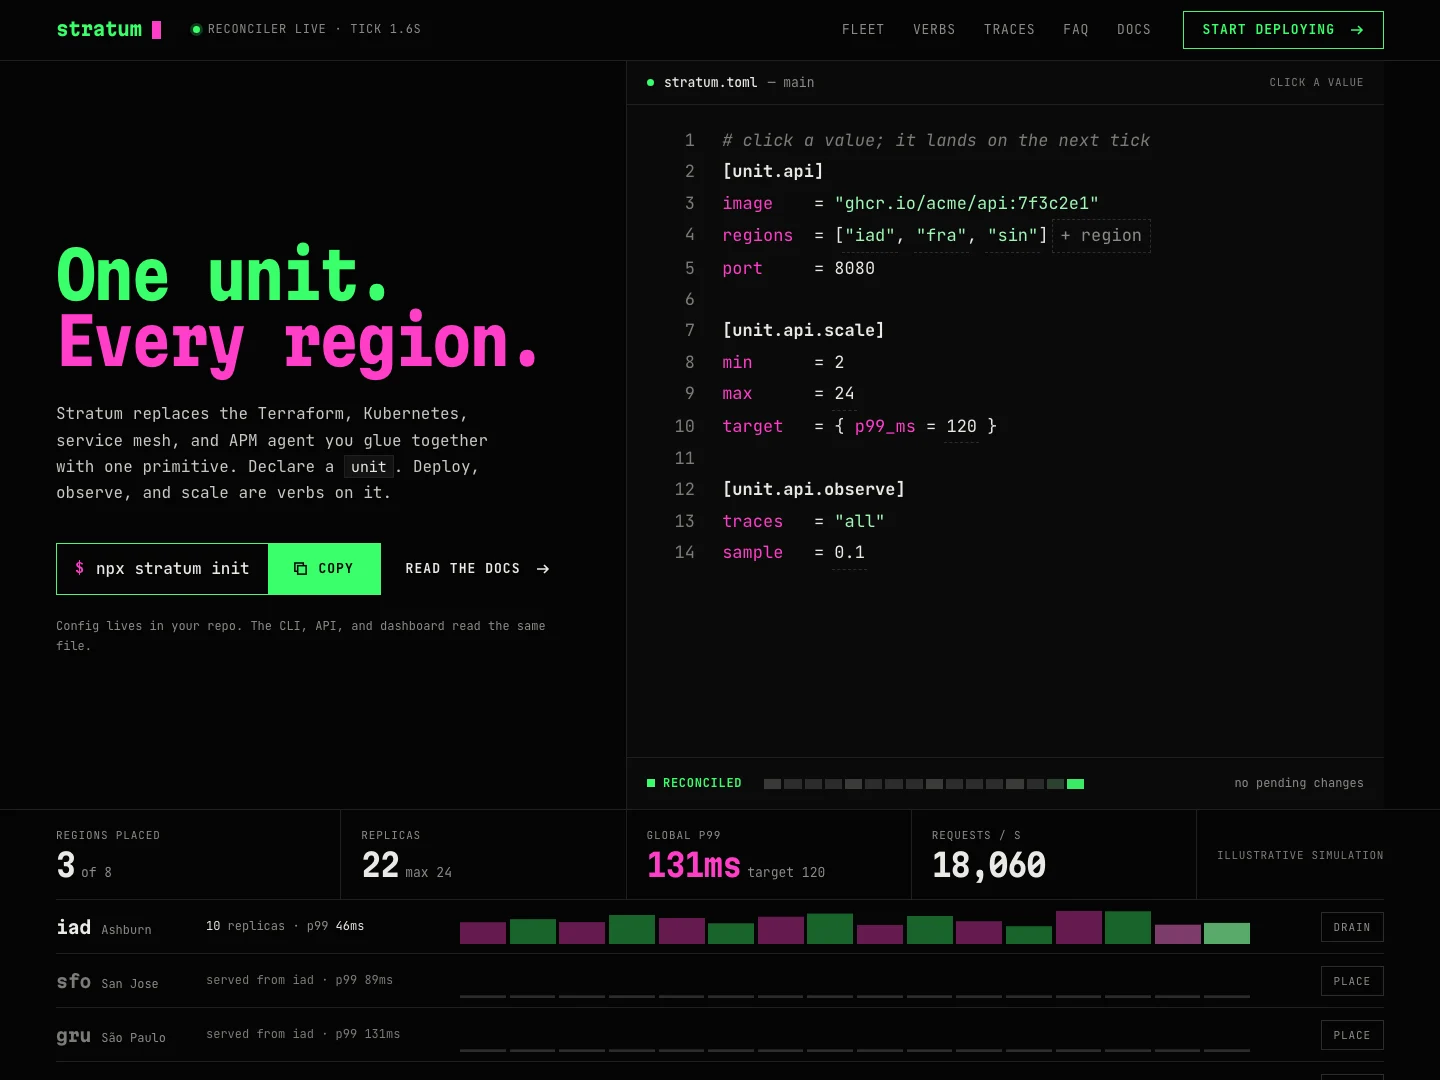Screen dimensions: 1440x1080
Task: Go to the DOCS nav link
Action: [x=1134, y=29]
